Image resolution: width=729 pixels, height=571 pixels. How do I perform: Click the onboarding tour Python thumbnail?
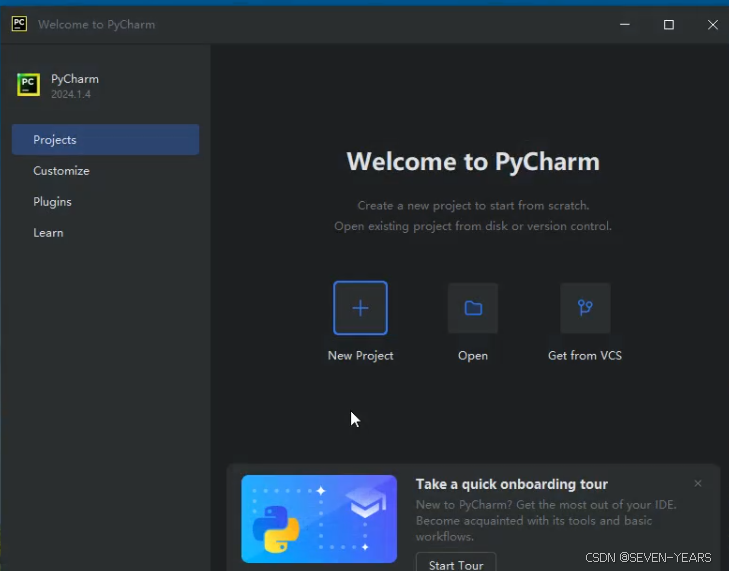[x=319, y=519]
